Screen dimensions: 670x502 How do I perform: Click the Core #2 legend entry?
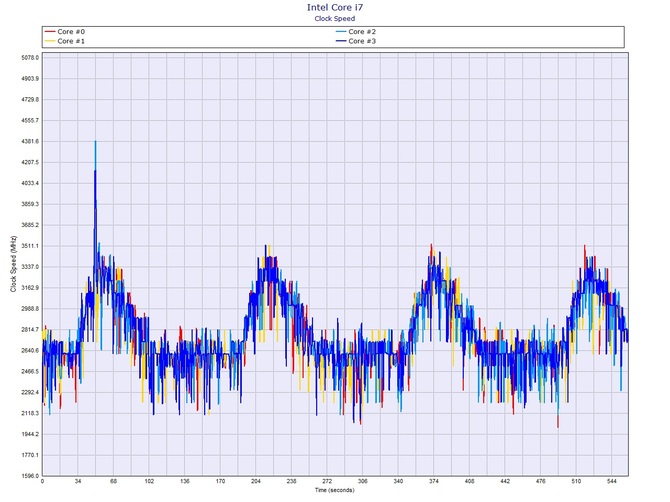tap(356, 32)
